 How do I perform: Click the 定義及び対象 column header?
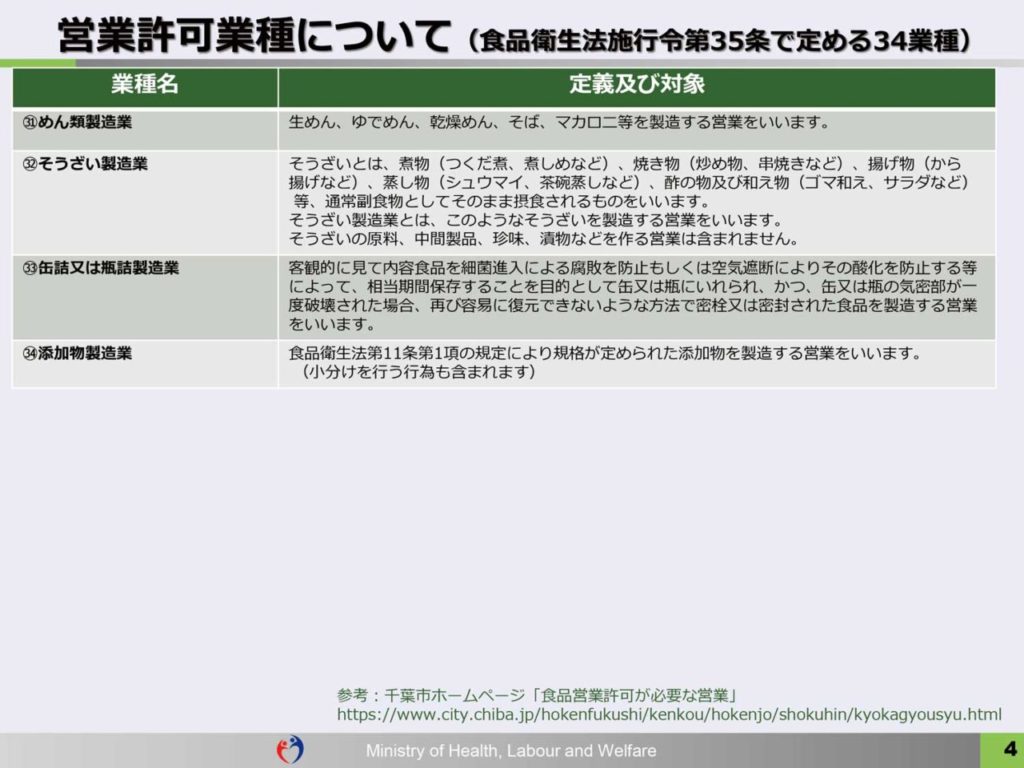tap(637, 88)
